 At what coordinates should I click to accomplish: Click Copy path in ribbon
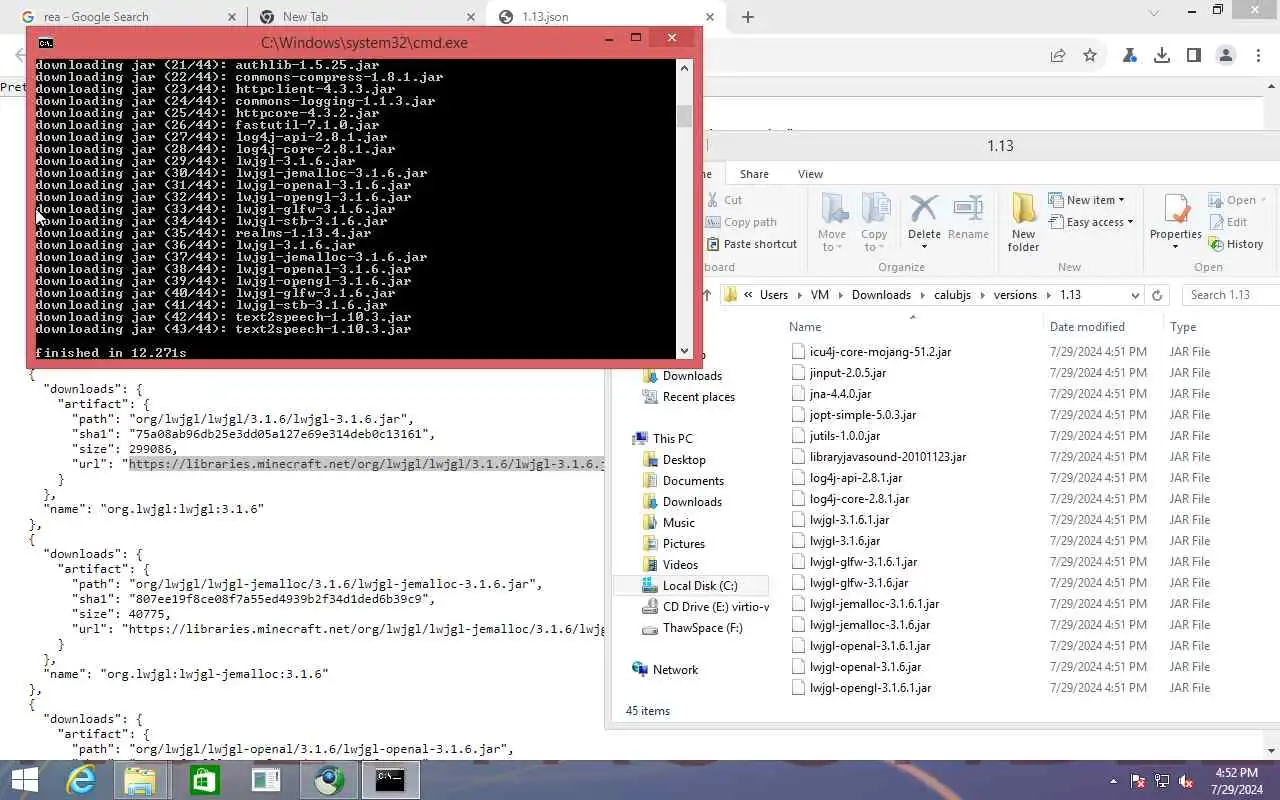coord(741,222)
